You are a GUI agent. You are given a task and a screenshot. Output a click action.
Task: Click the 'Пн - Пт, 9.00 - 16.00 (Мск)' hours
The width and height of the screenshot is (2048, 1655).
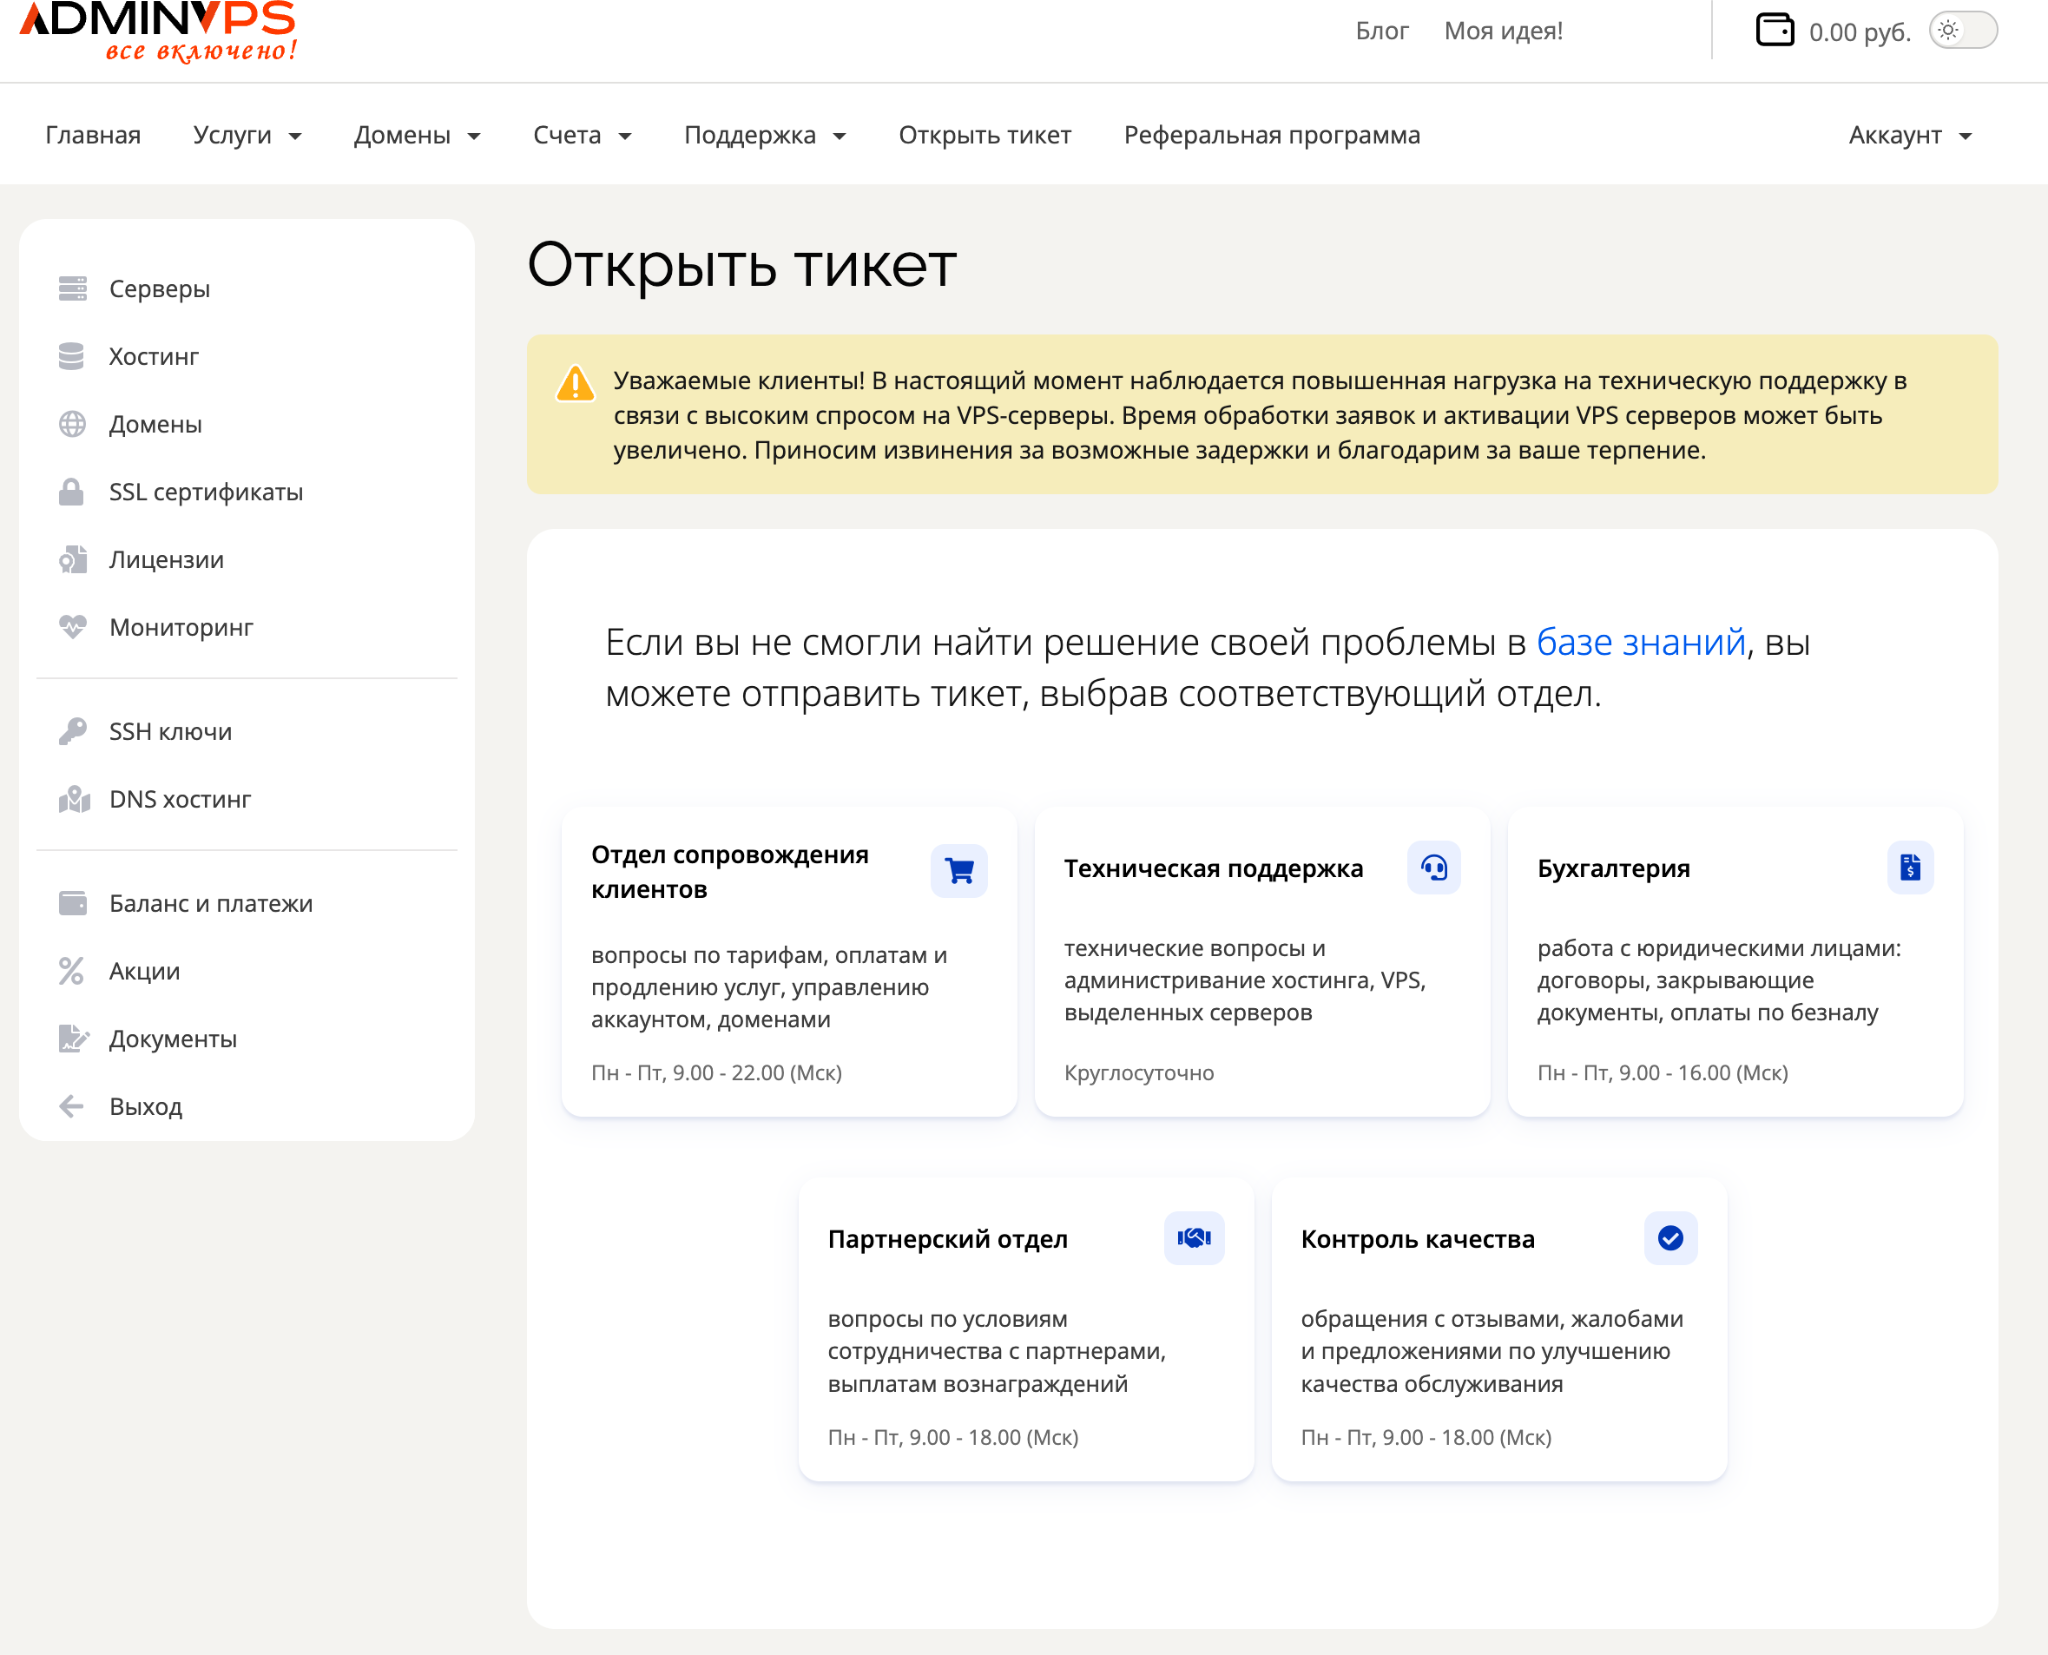click(1663, 1073)
